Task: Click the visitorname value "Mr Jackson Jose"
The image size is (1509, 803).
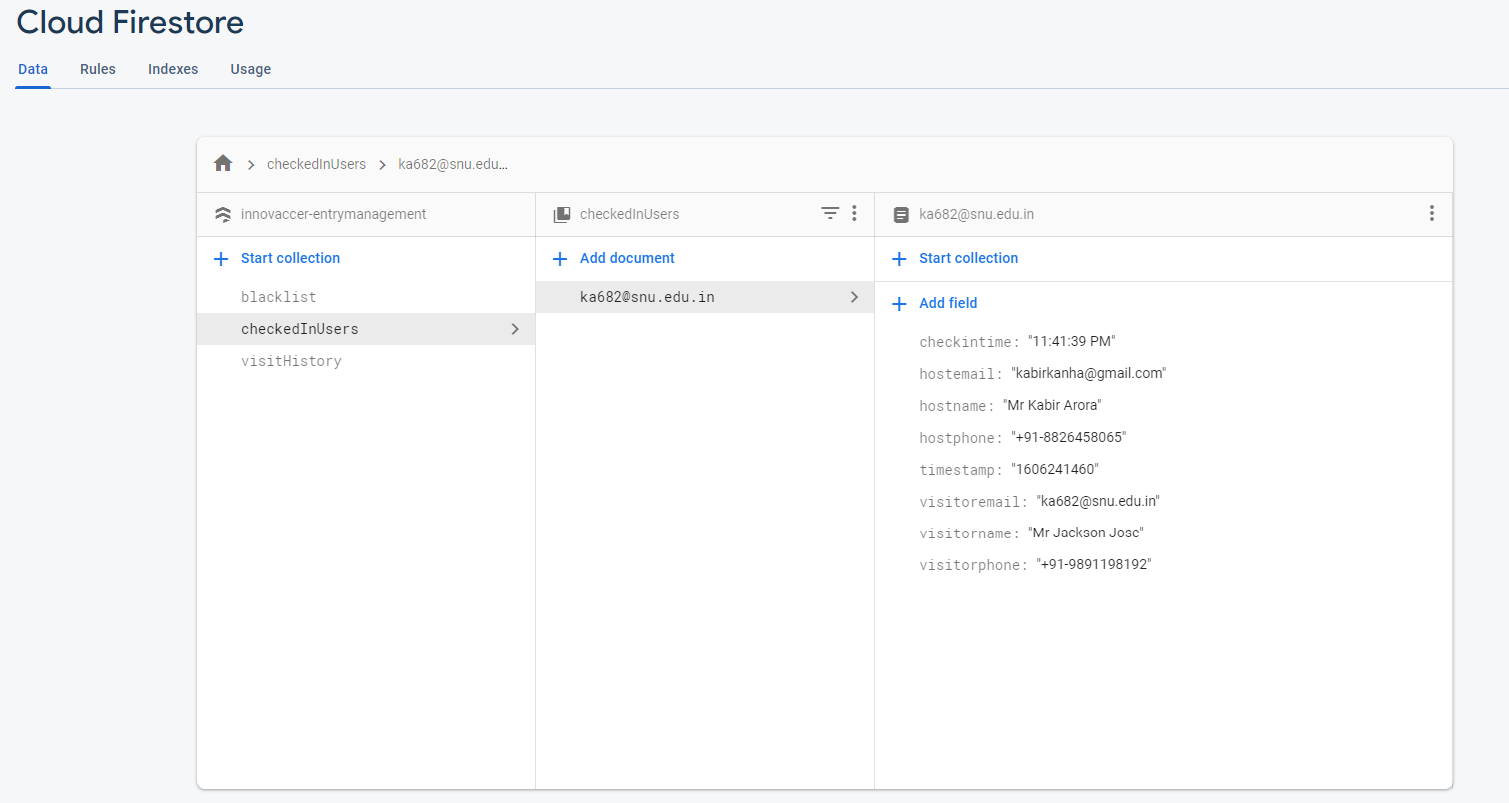Action: 1085,533
